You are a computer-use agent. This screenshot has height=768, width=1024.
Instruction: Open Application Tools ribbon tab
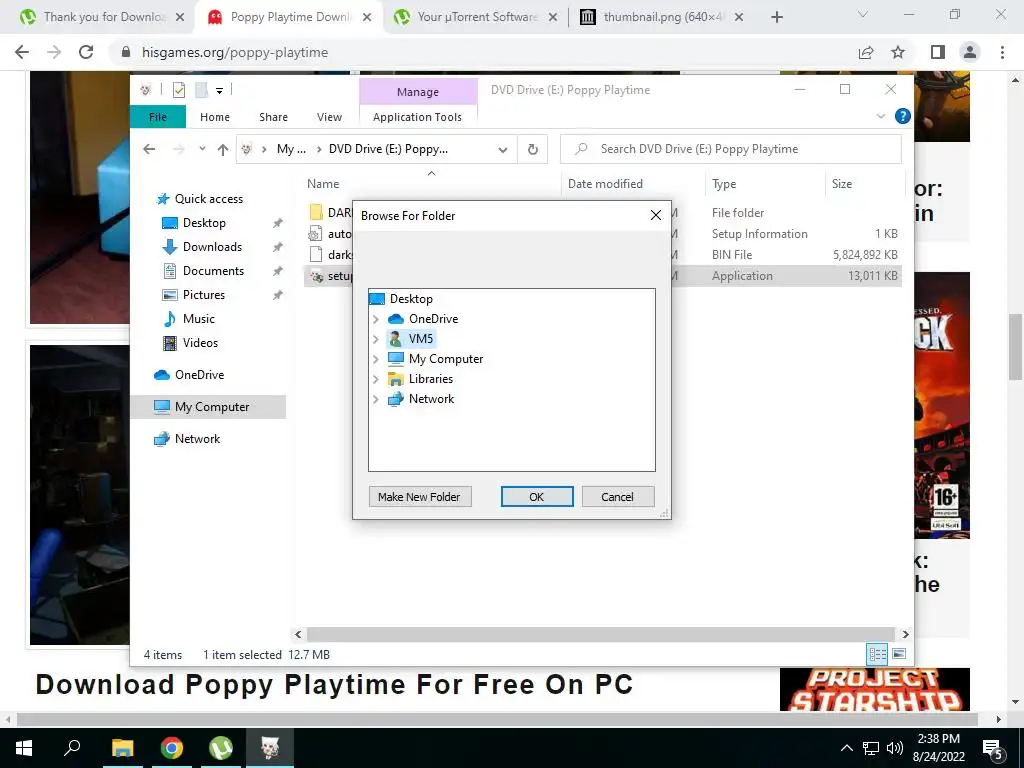tap(417, 117)
